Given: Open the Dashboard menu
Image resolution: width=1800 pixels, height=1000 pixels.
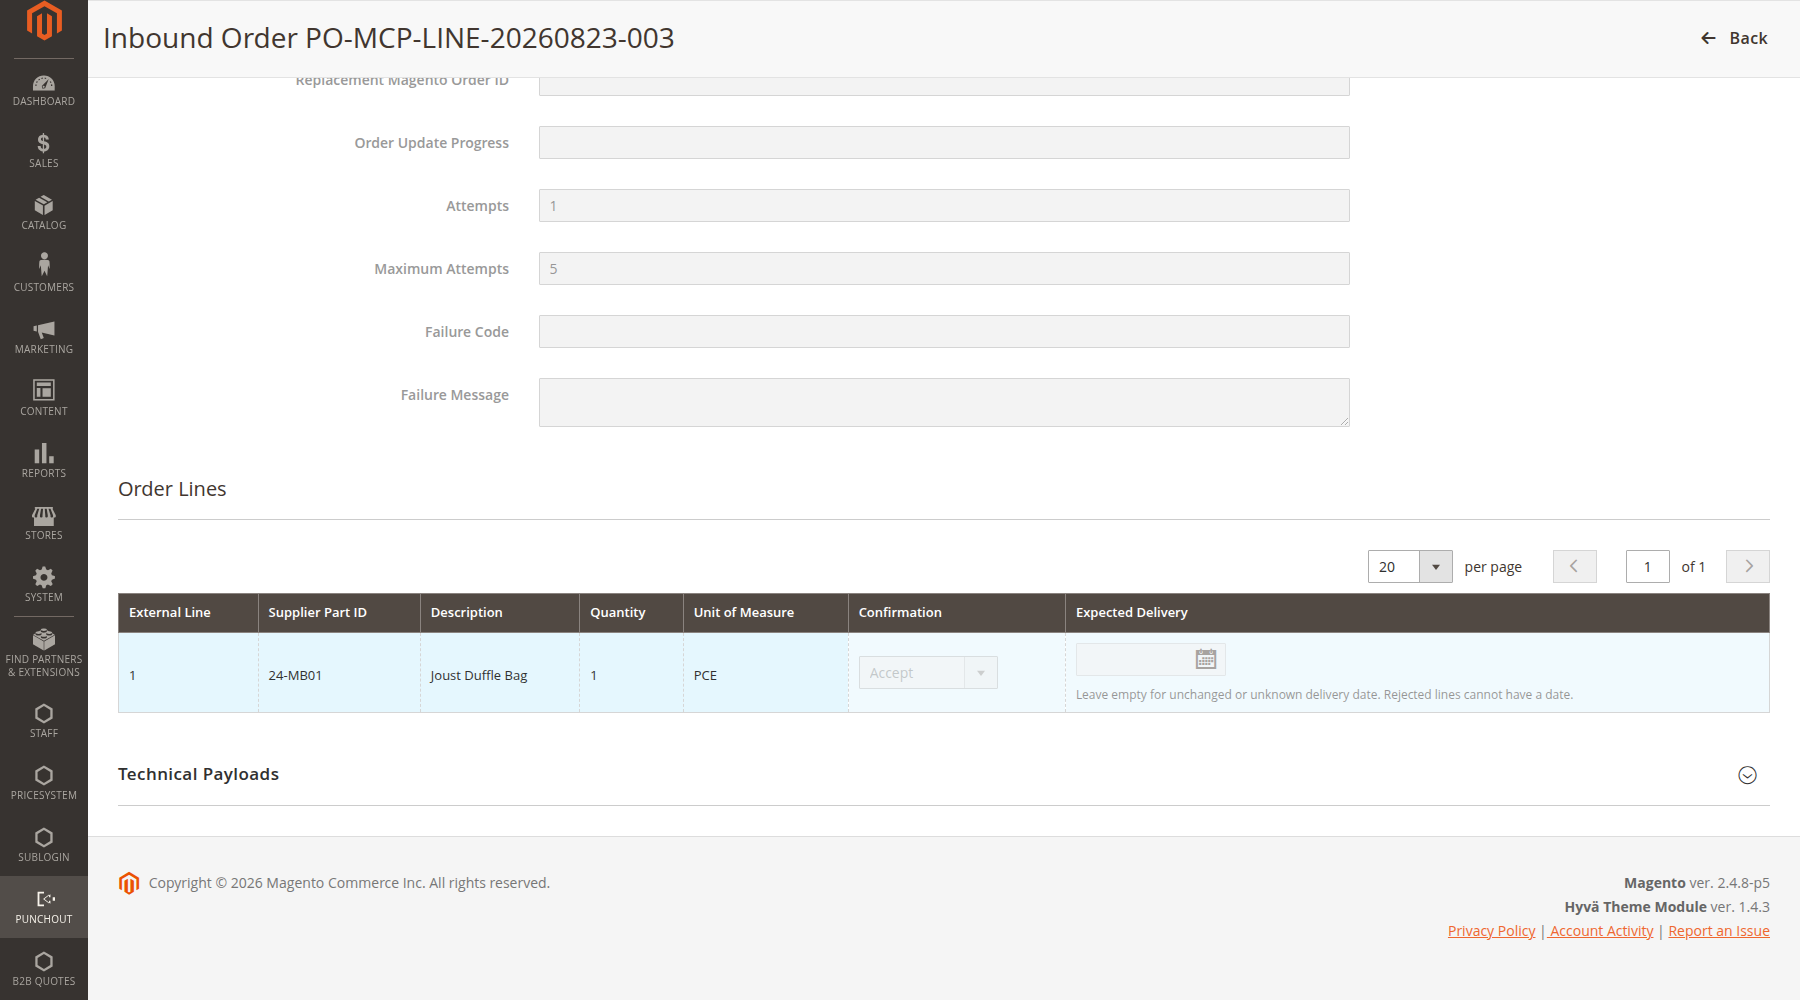Looking at the screenshot, I should pos(44,90).
